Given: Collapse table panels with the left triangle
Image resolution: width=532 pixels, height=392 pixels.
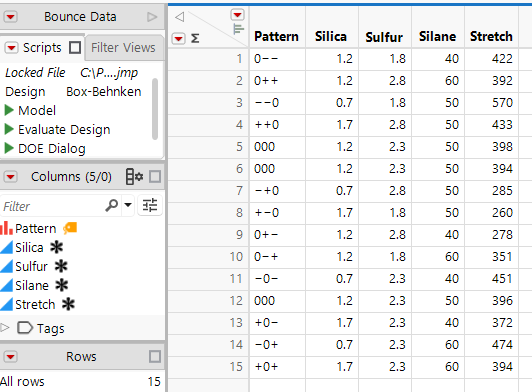Looking at the screenshot, I should 179,17.
